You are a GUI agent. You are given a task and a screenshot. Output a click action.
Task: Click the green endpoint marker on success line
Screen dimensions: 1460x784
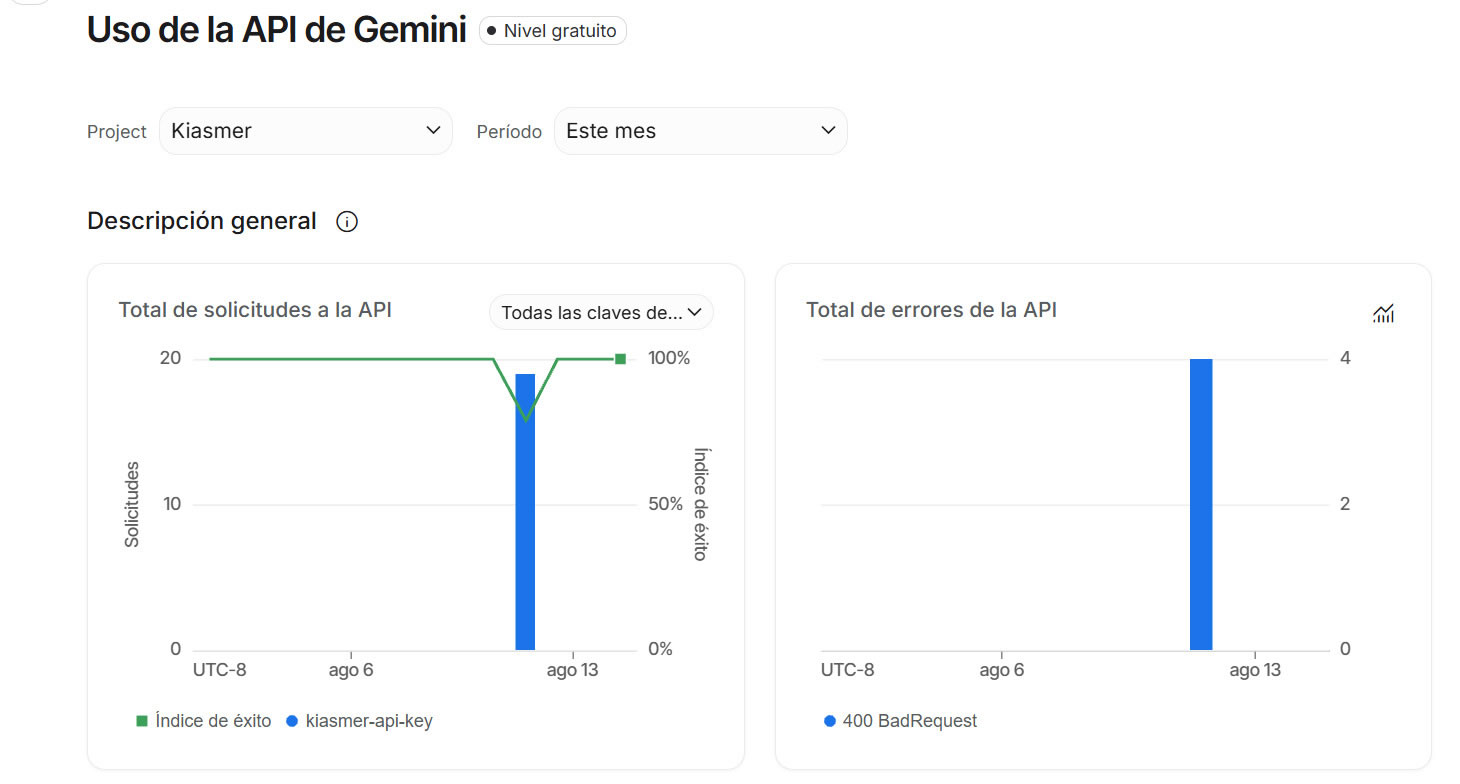(621, 359)
